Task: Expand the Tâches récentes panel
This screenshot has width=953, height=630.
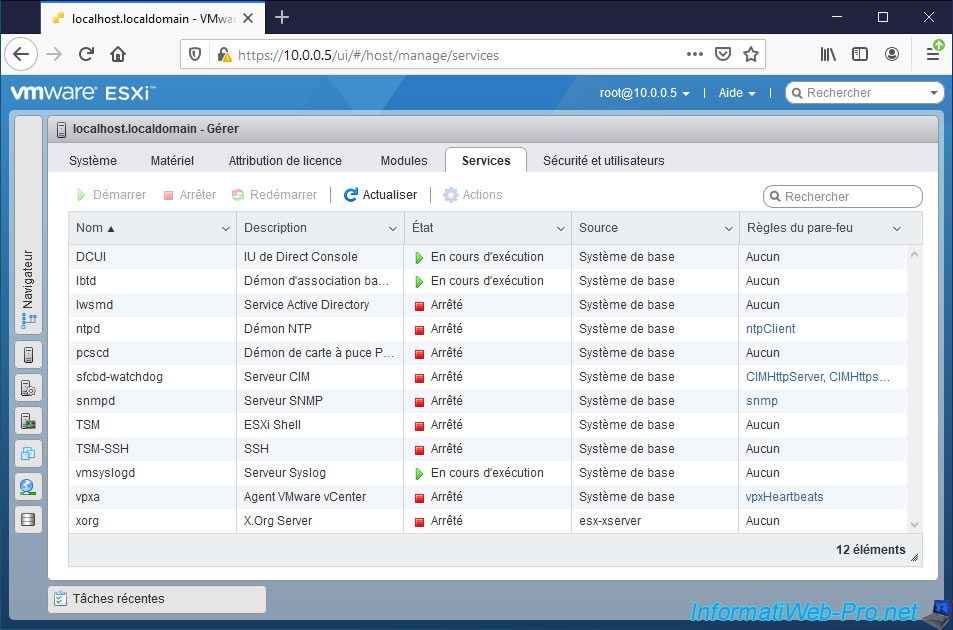Action: [157, 599]
